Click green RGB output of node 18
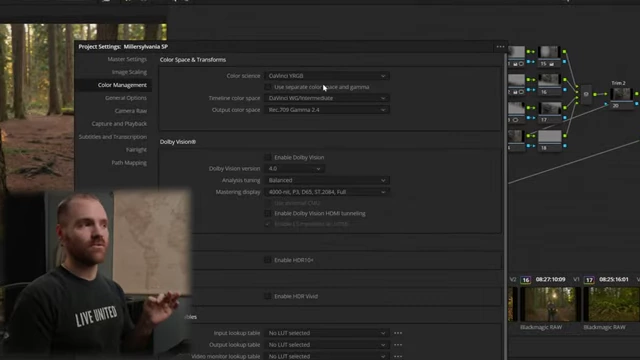 point(564,136)
